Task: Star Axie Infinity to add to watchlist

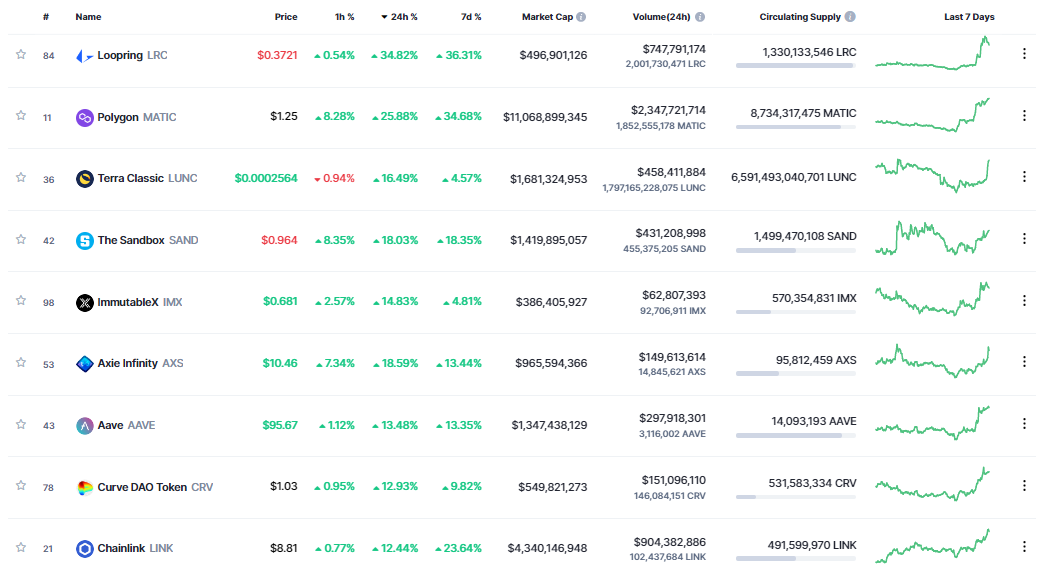Action: 21,363
